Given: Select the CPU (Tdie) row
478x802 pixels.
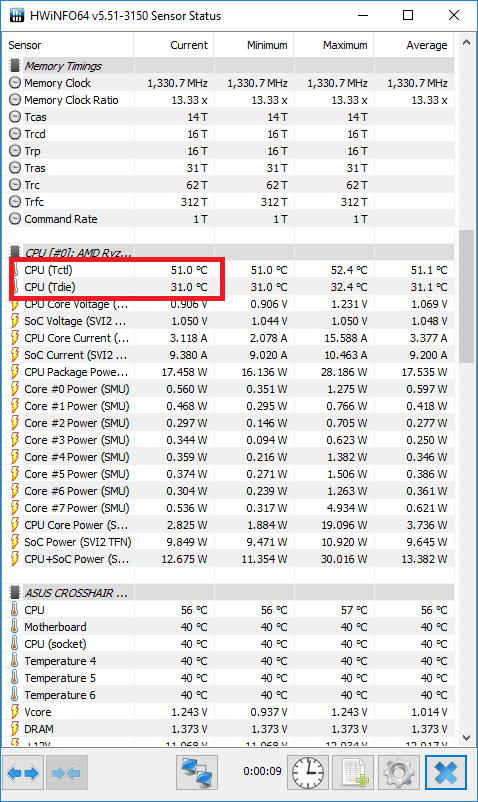Looking at the screenshot, I should point(229,286).
